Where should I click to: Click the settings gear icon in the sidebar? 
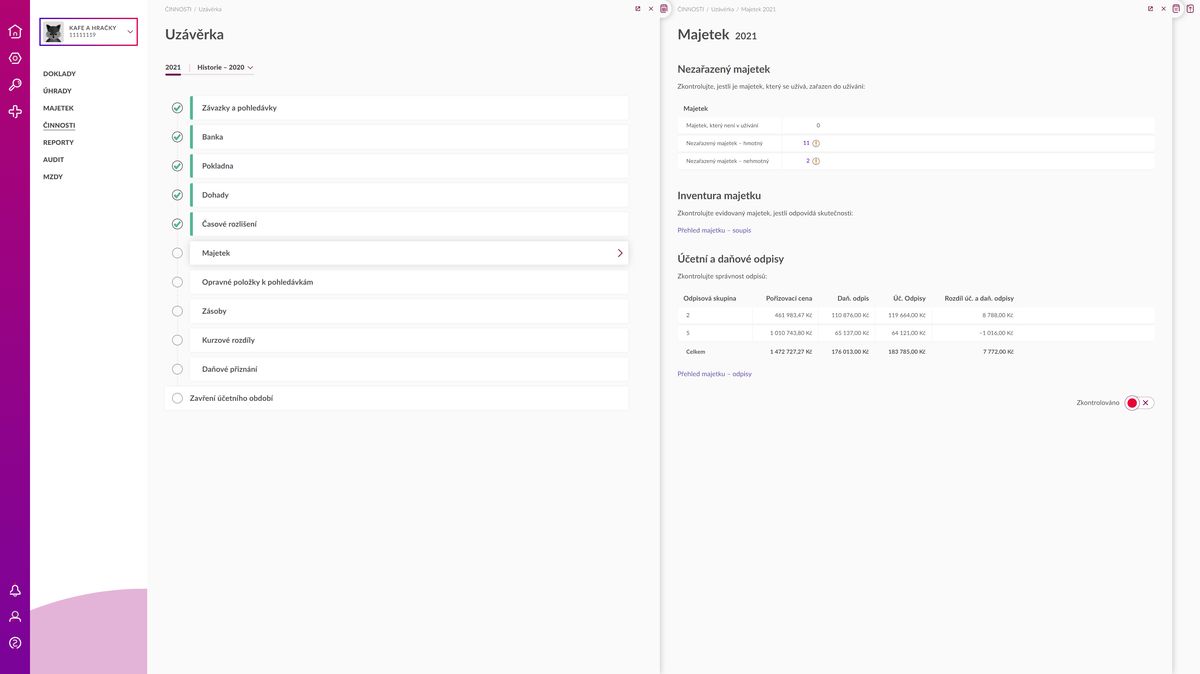pyautogui.click(x=15, y=58)
